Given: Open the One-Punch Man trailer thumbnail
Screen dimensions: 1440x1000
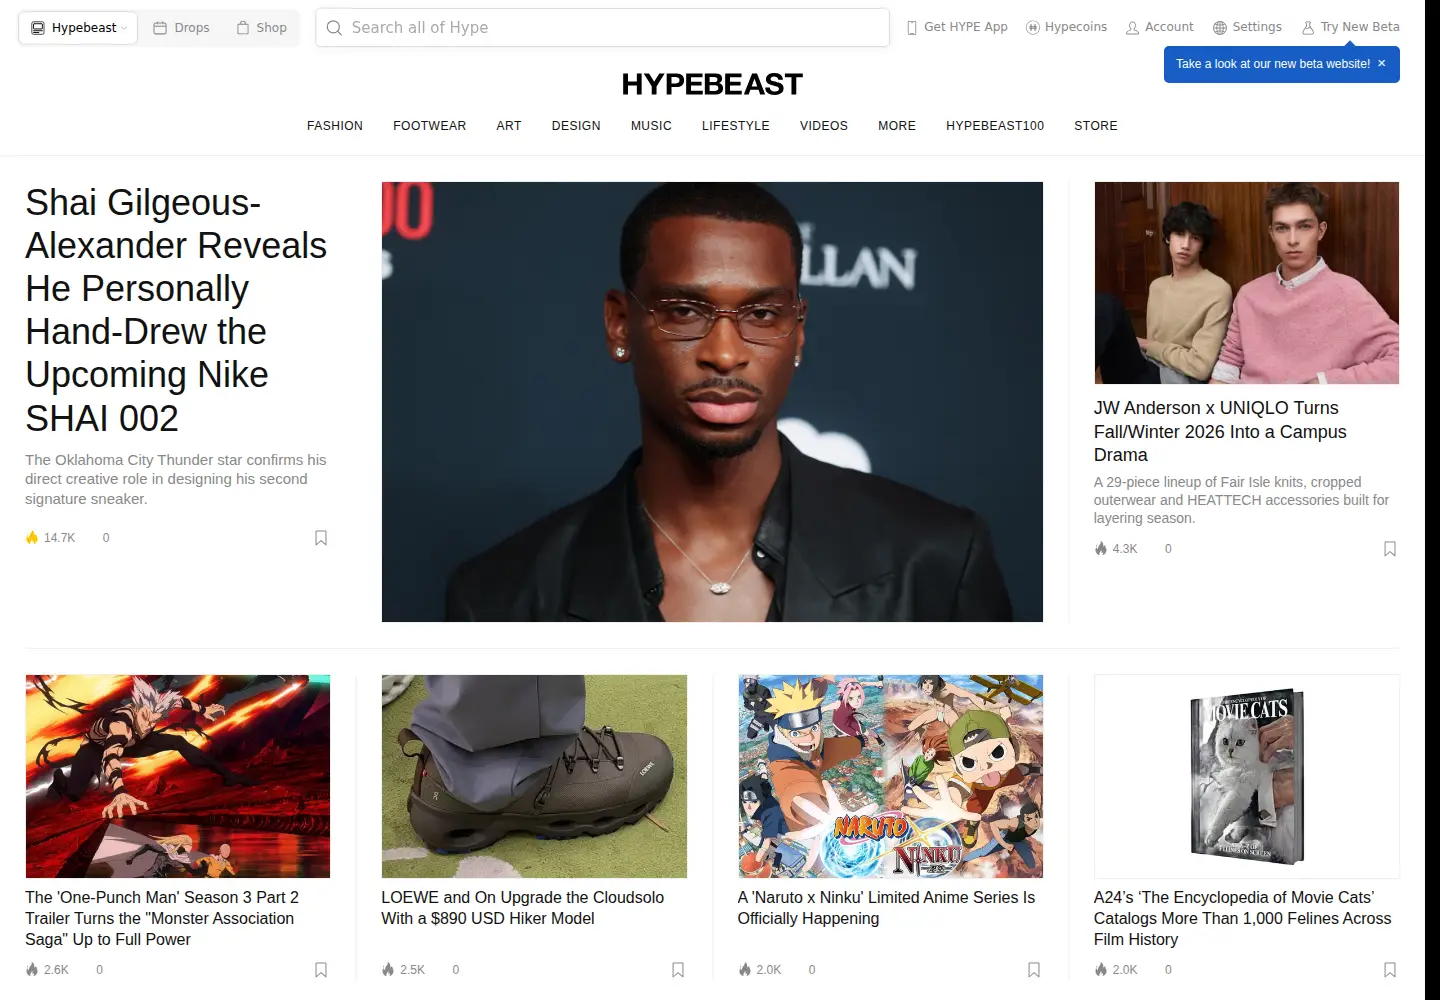Looking at the screenshot, I should coord(178,776).
